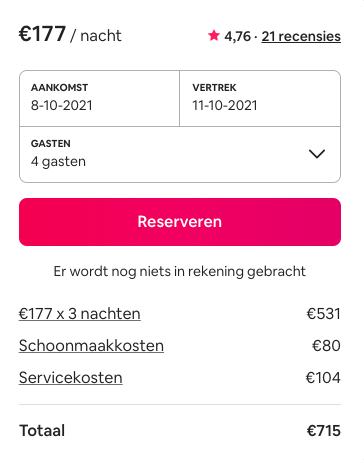Select the Aankomst check-in date field
The width and height of the screenshot is (364, 460).
[x=99, y=98]
